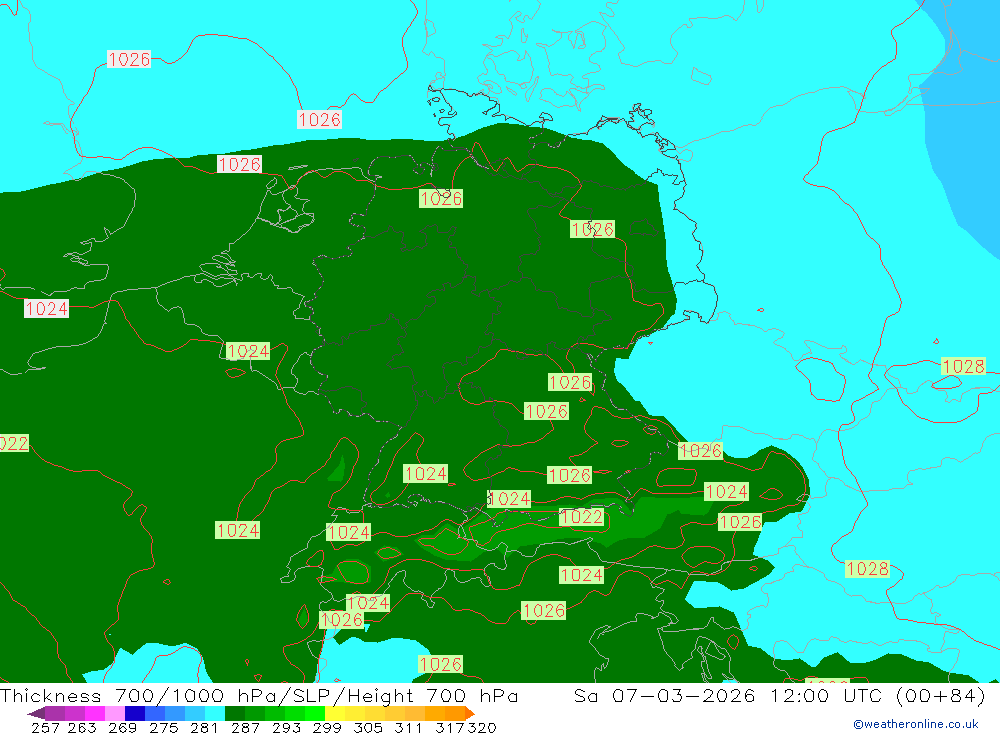Select the 317 legend value
1000x733 pixels.
450,727
